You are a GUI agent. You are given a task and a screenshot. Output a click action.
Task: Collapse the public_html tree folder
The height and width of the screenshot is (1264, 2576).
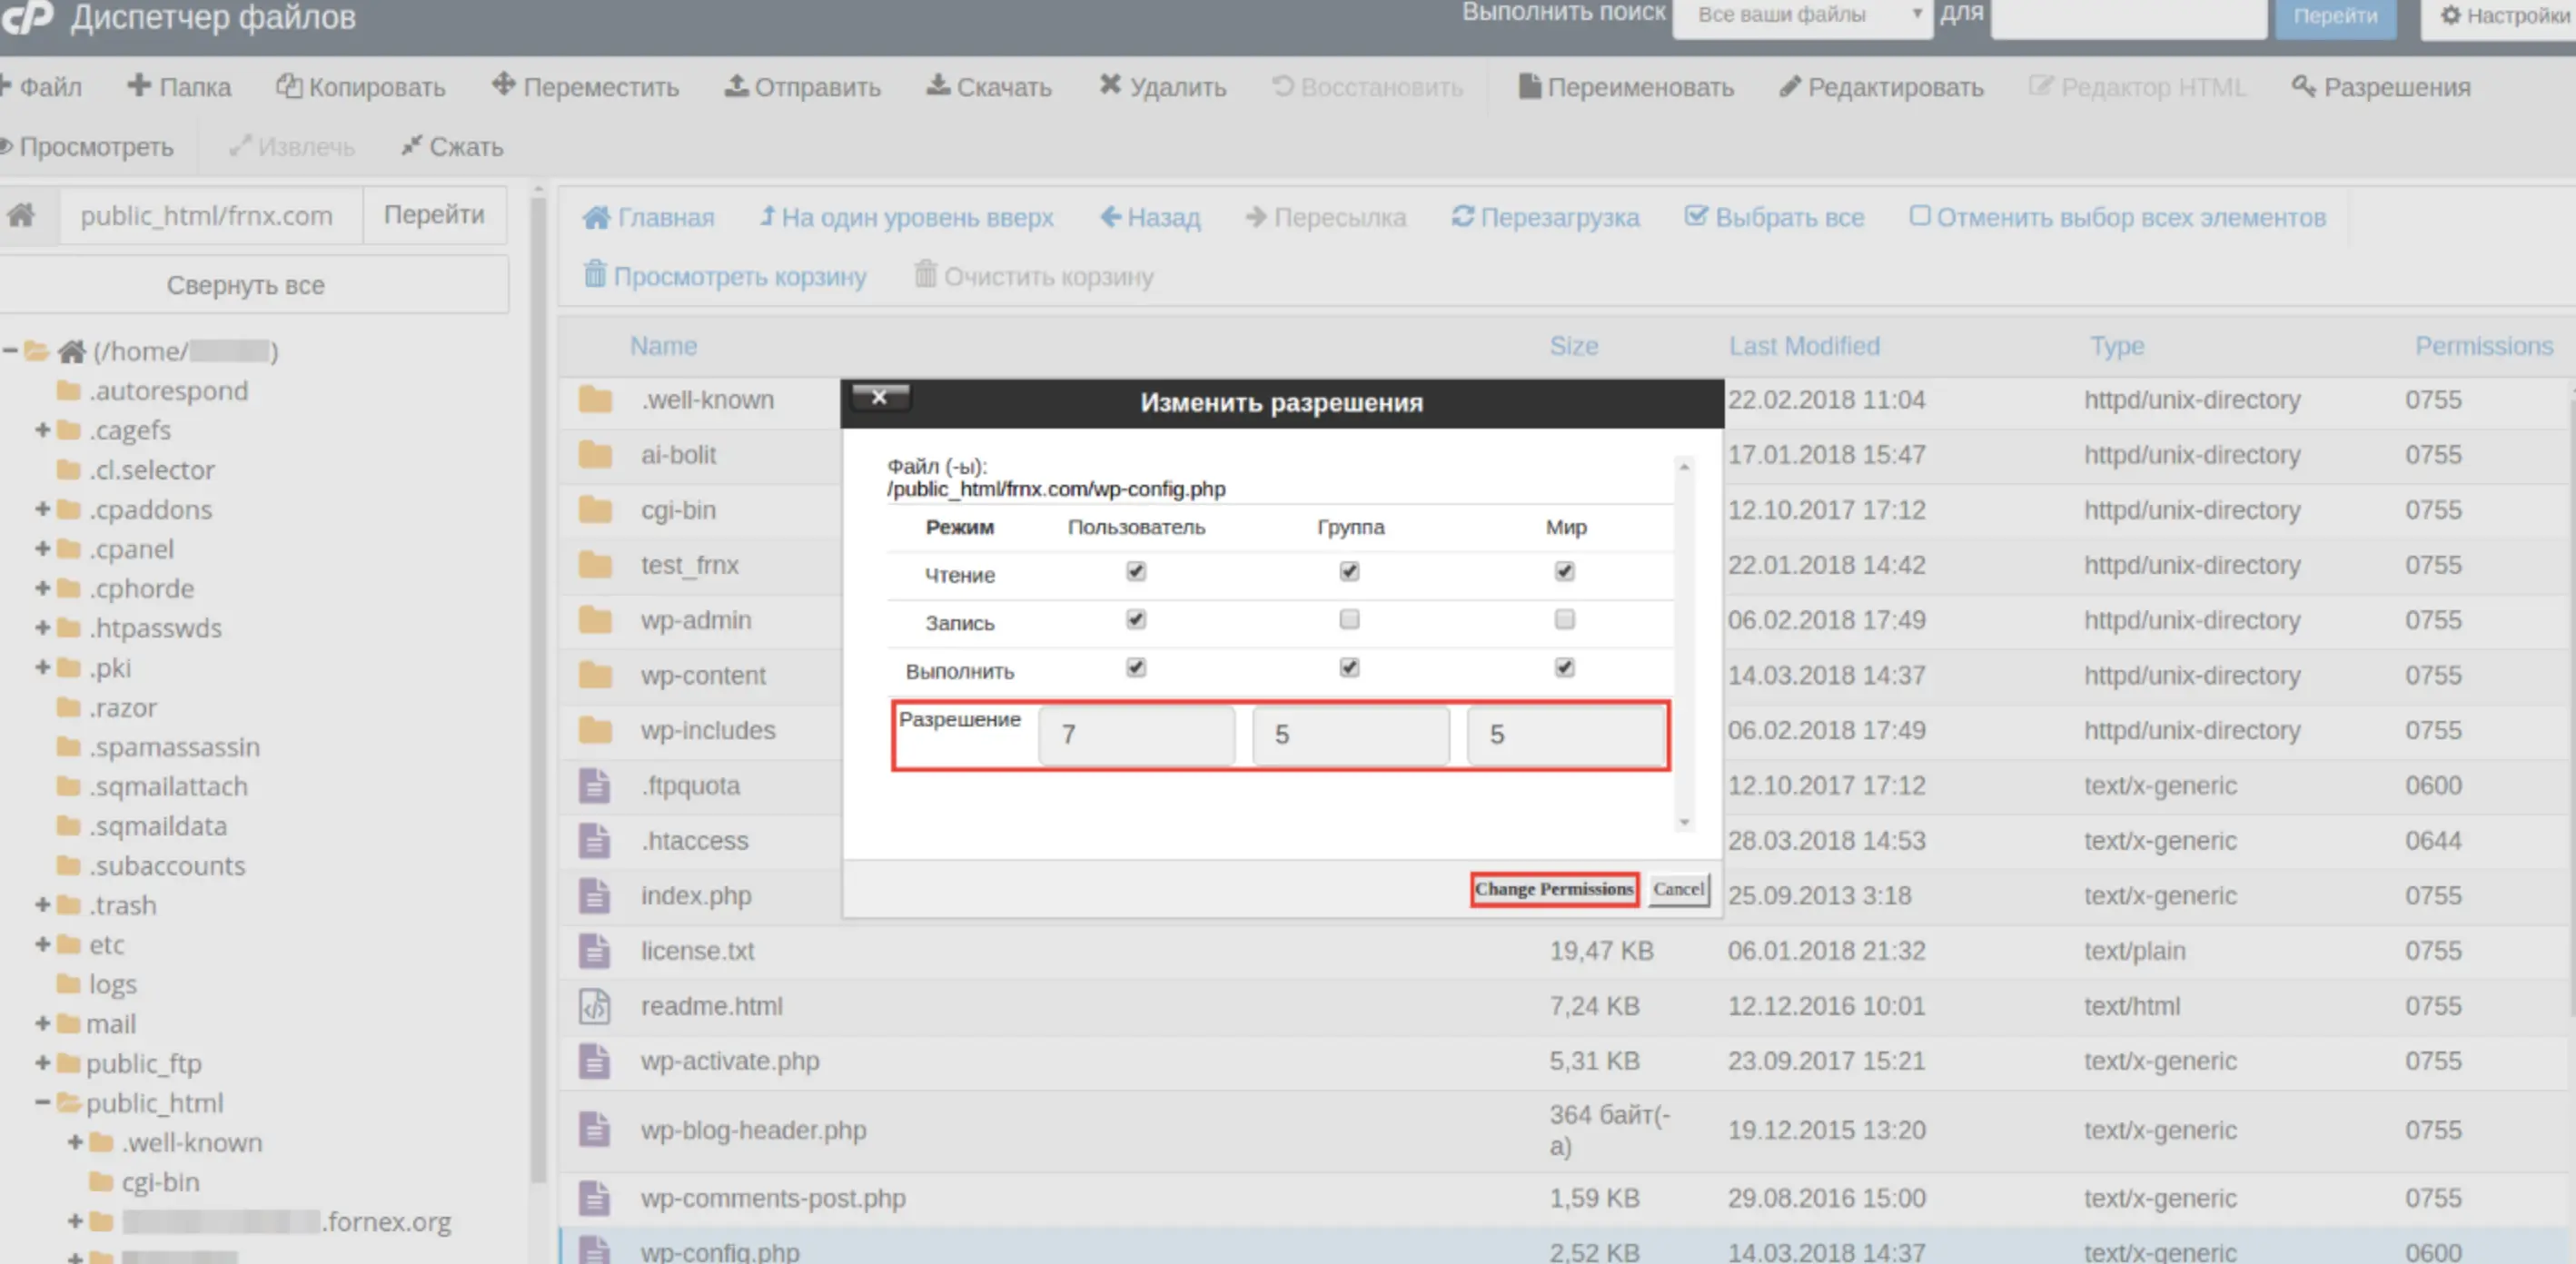coord(42,1102)
